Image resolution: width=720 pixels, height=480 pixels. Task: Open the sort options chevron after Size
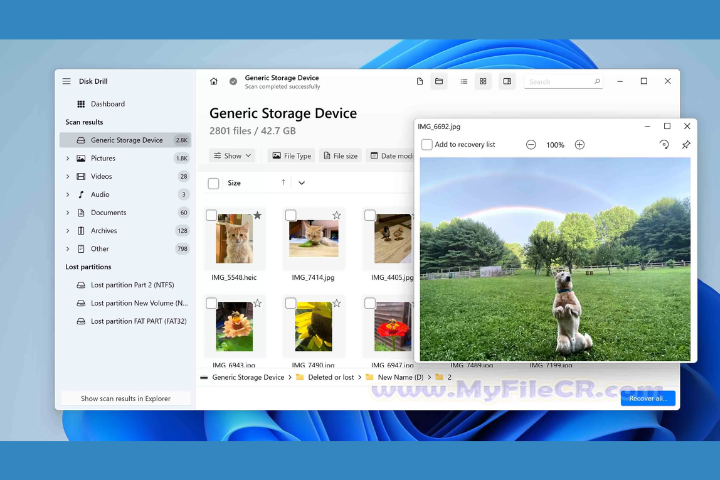coord(302,183)
